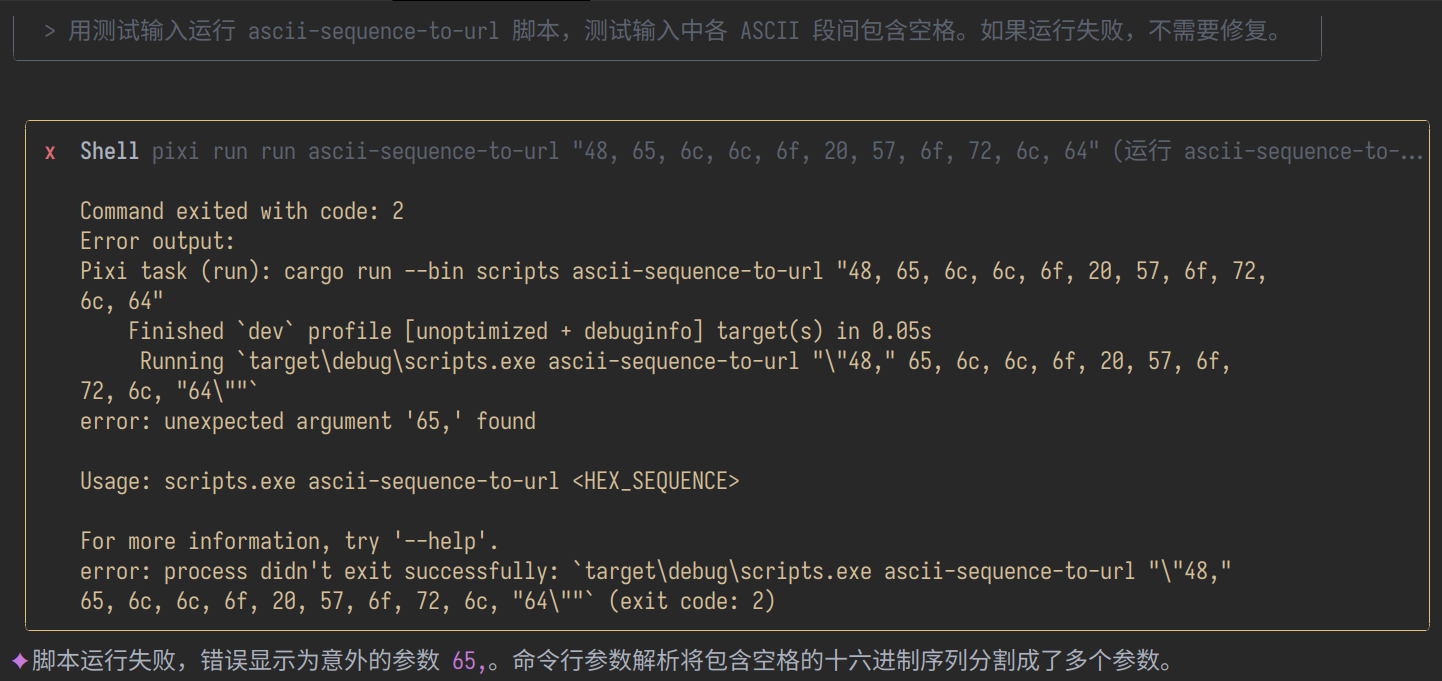Click the highlighted 65, token in response
The width and height of the screenshot is (1442, 681).
(x=469, y=661)
